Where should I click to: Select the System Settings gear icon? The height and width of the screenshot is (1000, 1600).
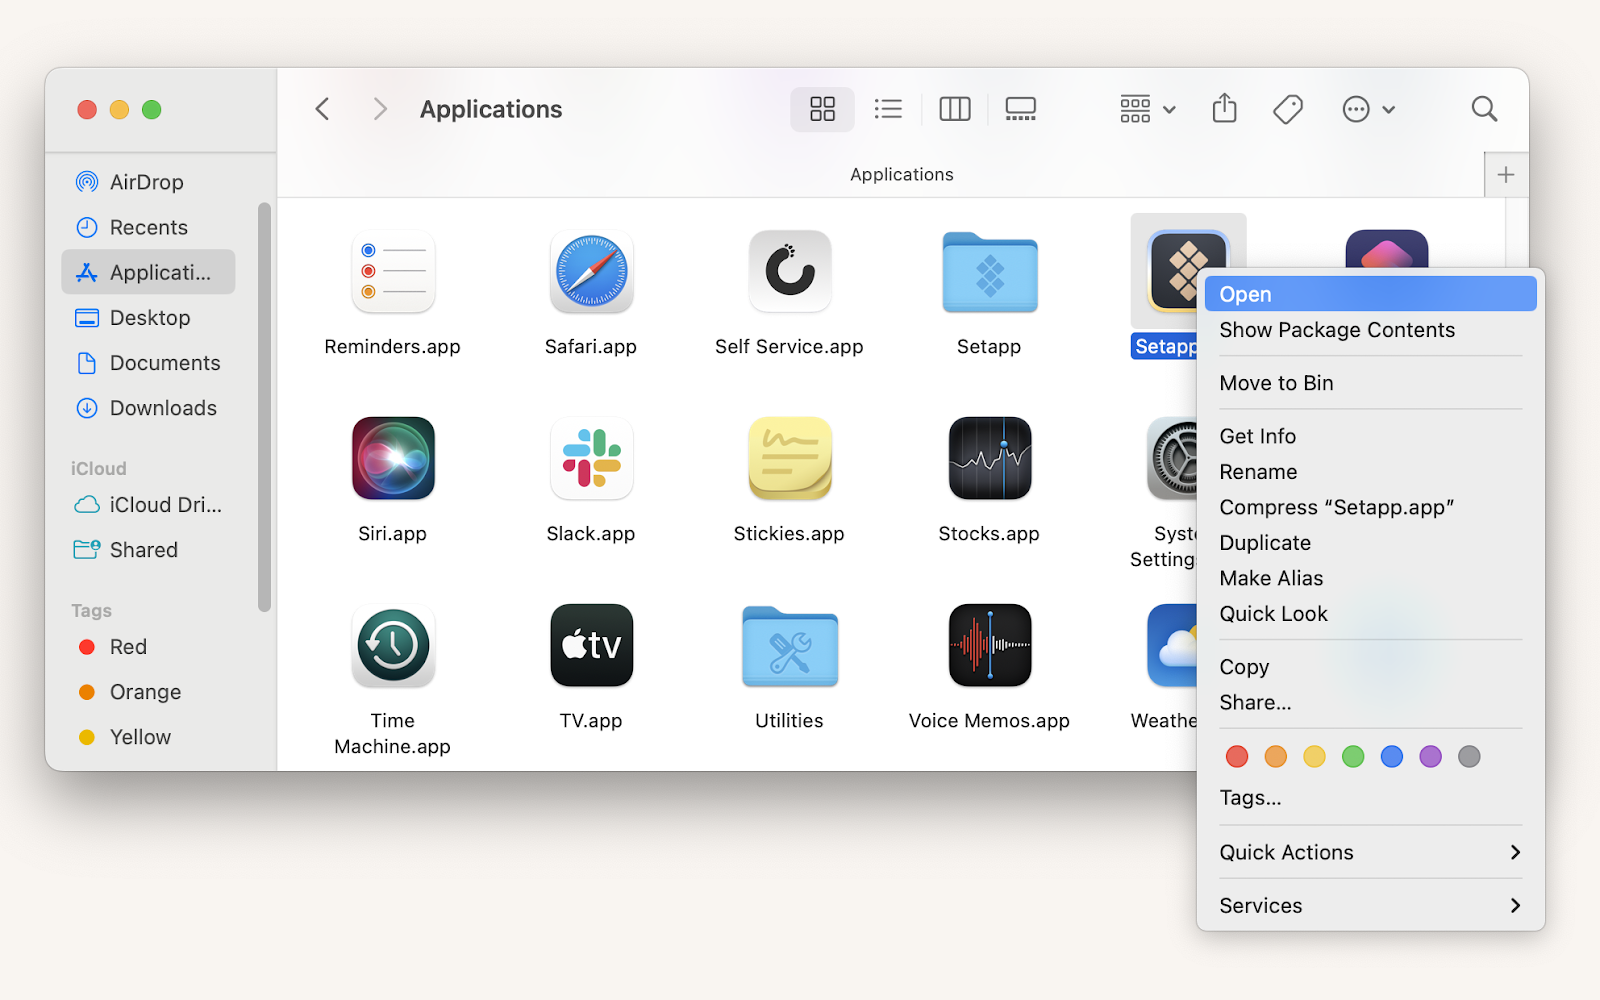coord(1172,458)
